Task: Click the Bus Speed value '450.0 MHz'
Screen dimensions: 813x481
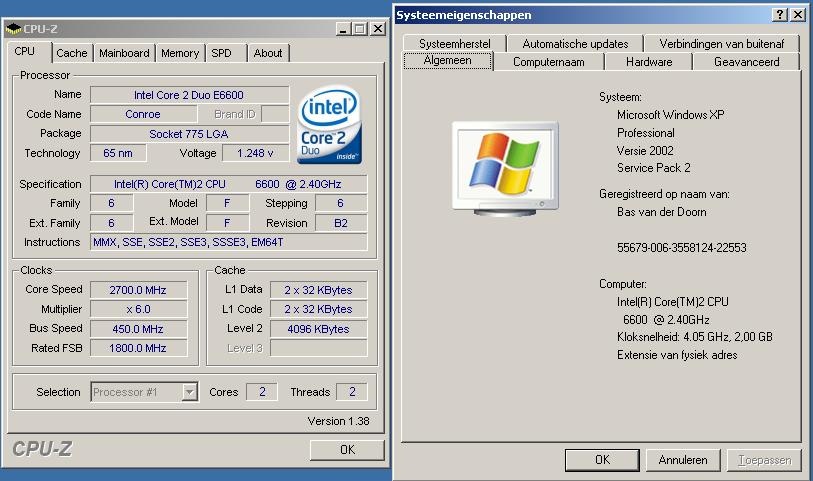Action: coord(138,329)
